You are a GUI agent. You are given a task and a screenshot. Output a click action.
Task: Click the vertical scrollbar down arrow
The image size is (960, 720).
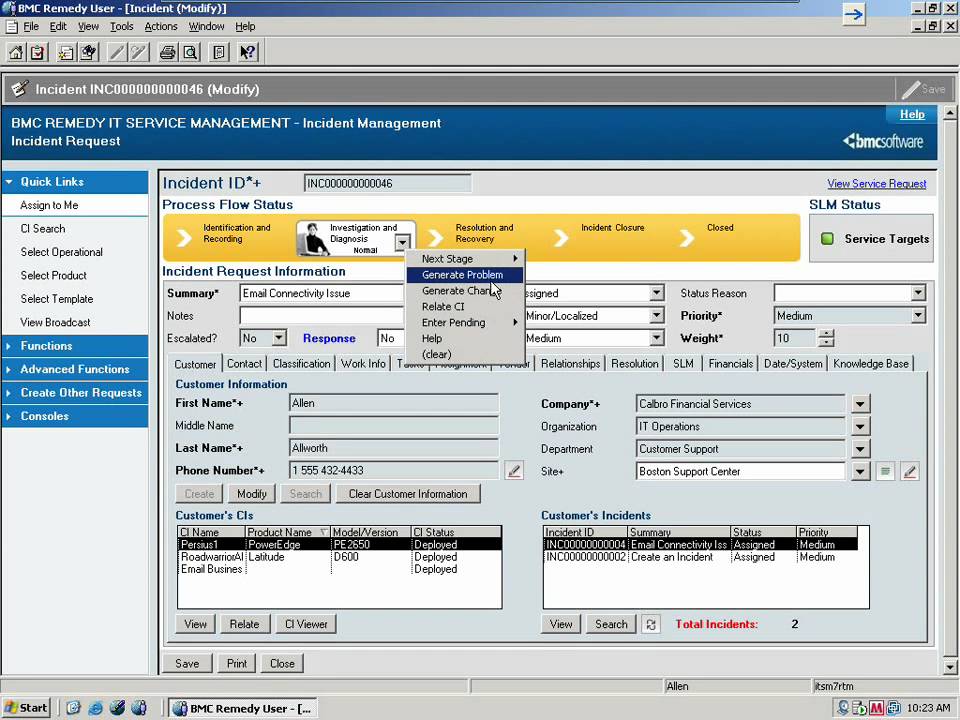coord(950,667)
